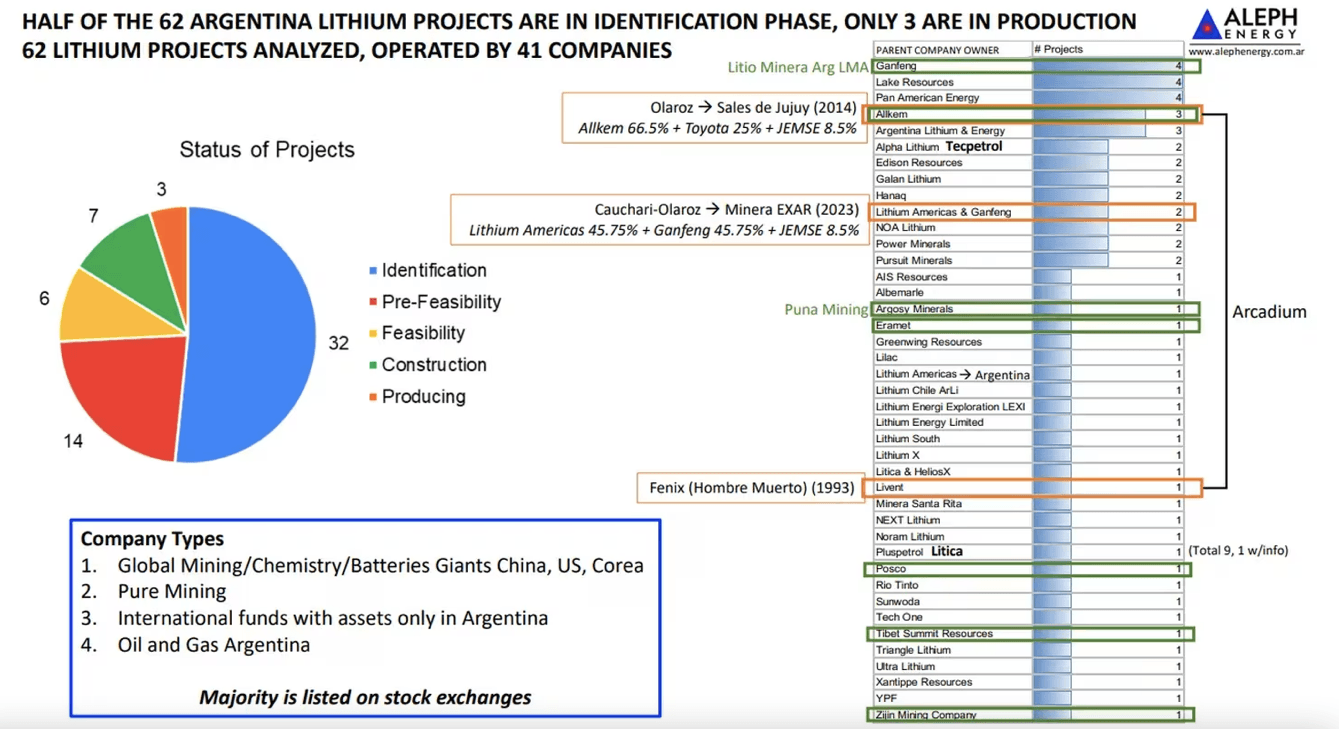This screenshot has width=1339, height=729.
Task: Click the Aleph Energy triangle logo
Action: pos(1208,23)
